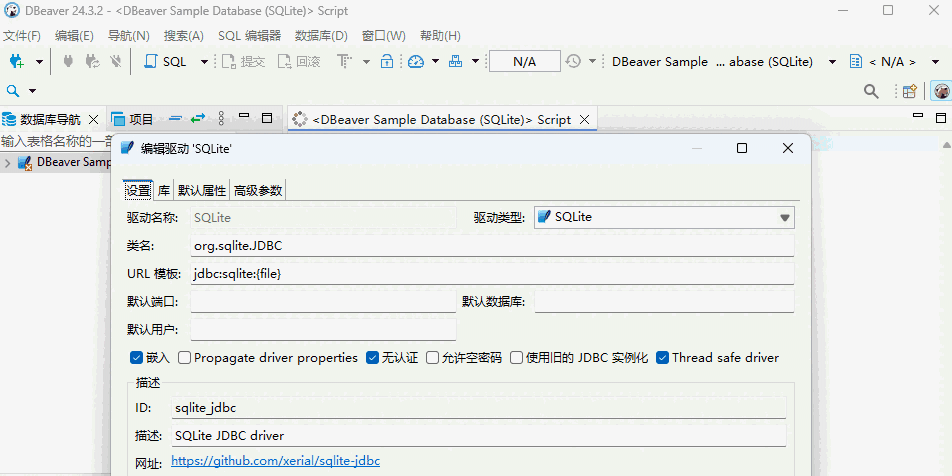Expand the dashboard gauge dropdown arrow
Viewport: 952px width, 476px height.
point(435,62)
